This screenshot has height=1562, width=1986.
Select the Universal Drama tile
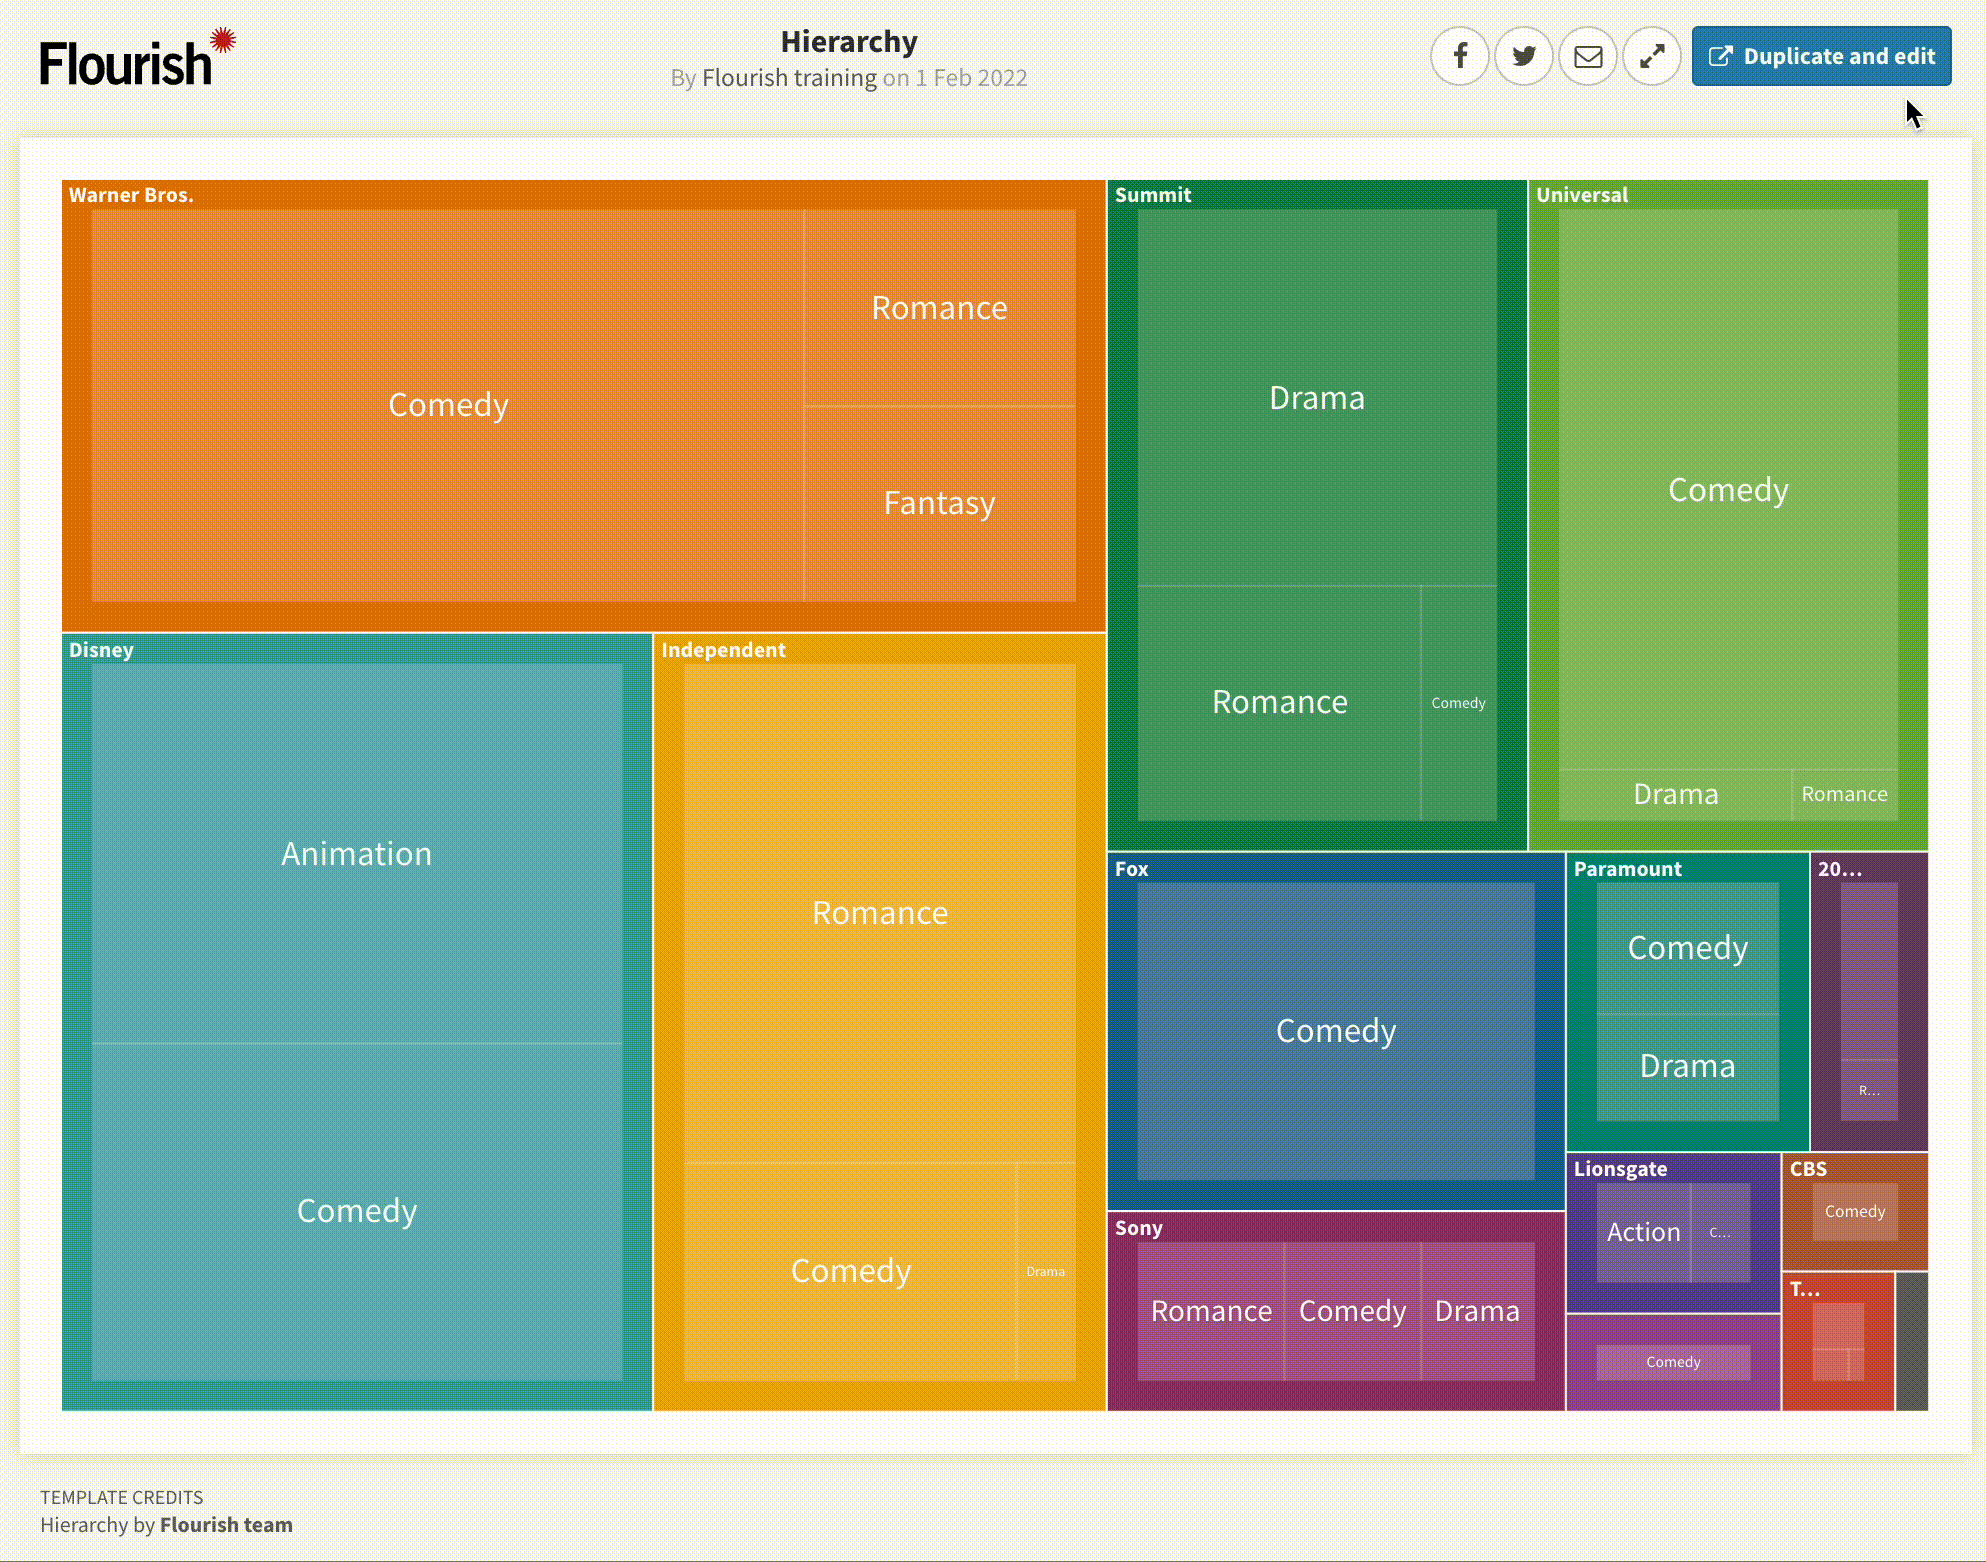click(1675, 795)
